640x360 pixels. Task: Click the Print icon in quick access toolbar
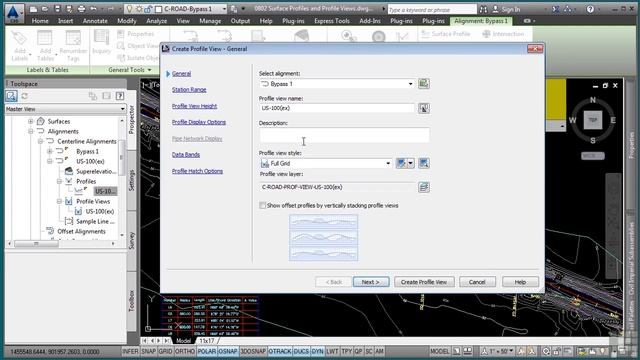tap(81, 9)
